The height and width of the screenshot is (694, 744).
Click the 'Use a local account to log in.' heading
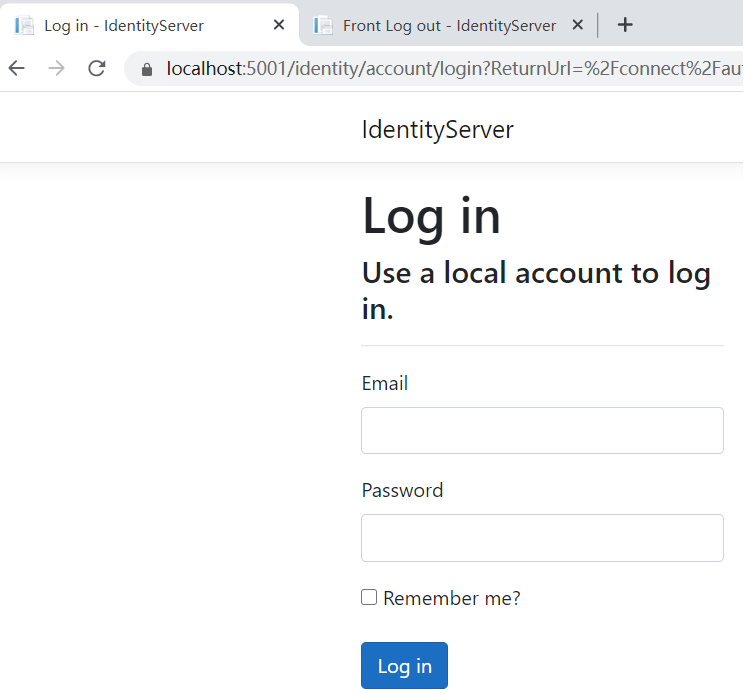pos(536,290)
